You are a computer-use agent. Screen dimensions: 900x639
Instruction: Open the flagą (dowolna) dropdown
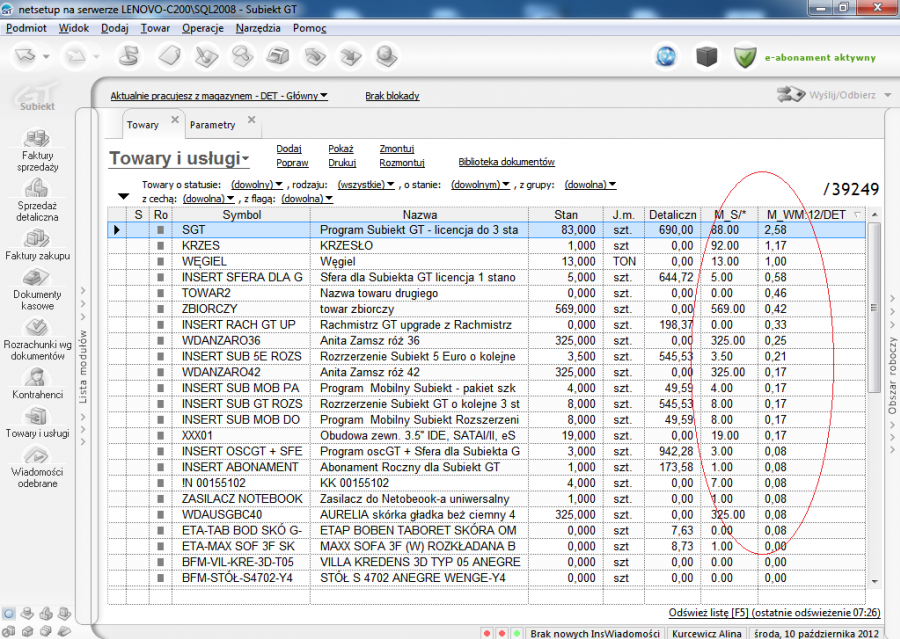coord(307,198)
